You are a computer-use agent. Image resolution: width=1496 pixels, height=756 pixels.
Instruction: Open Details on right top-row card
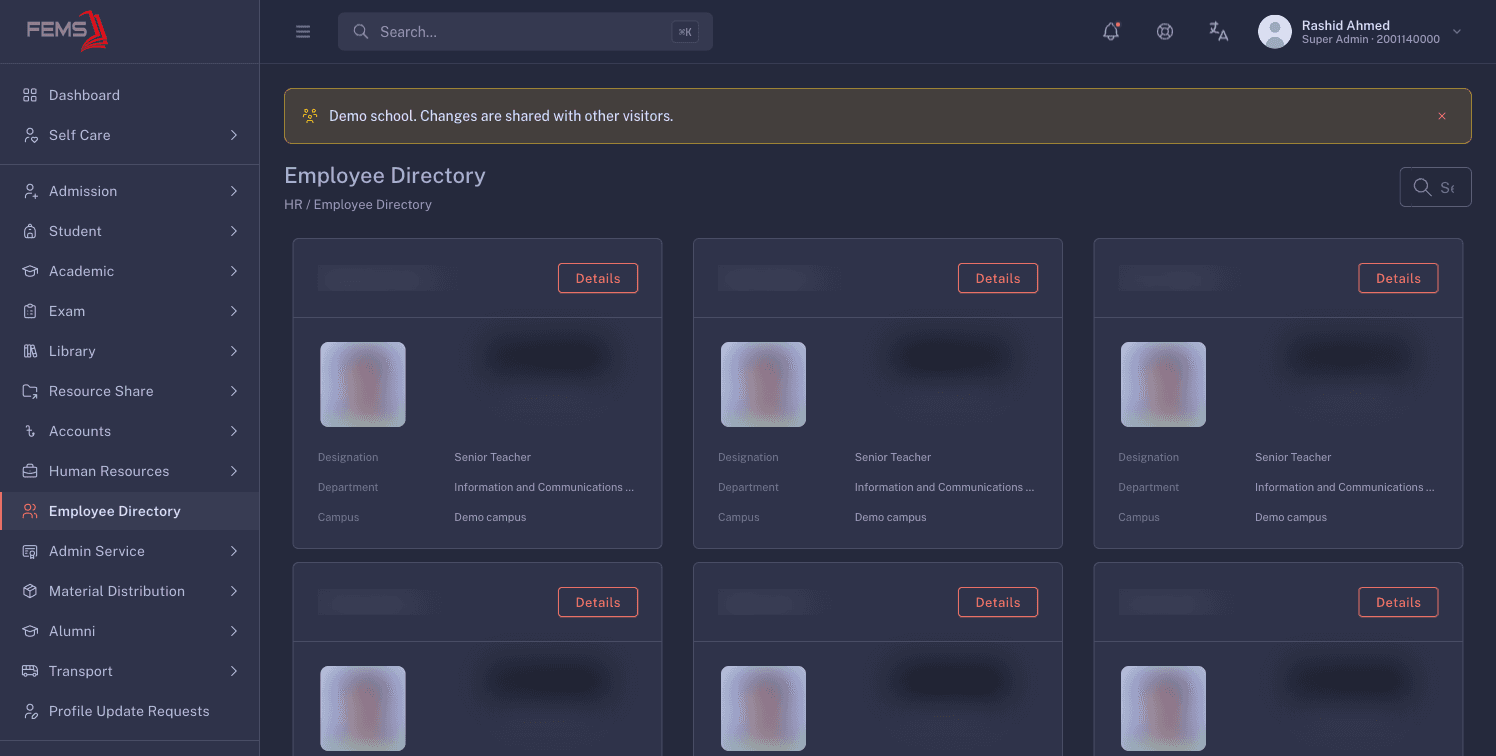pos(1398,278)
